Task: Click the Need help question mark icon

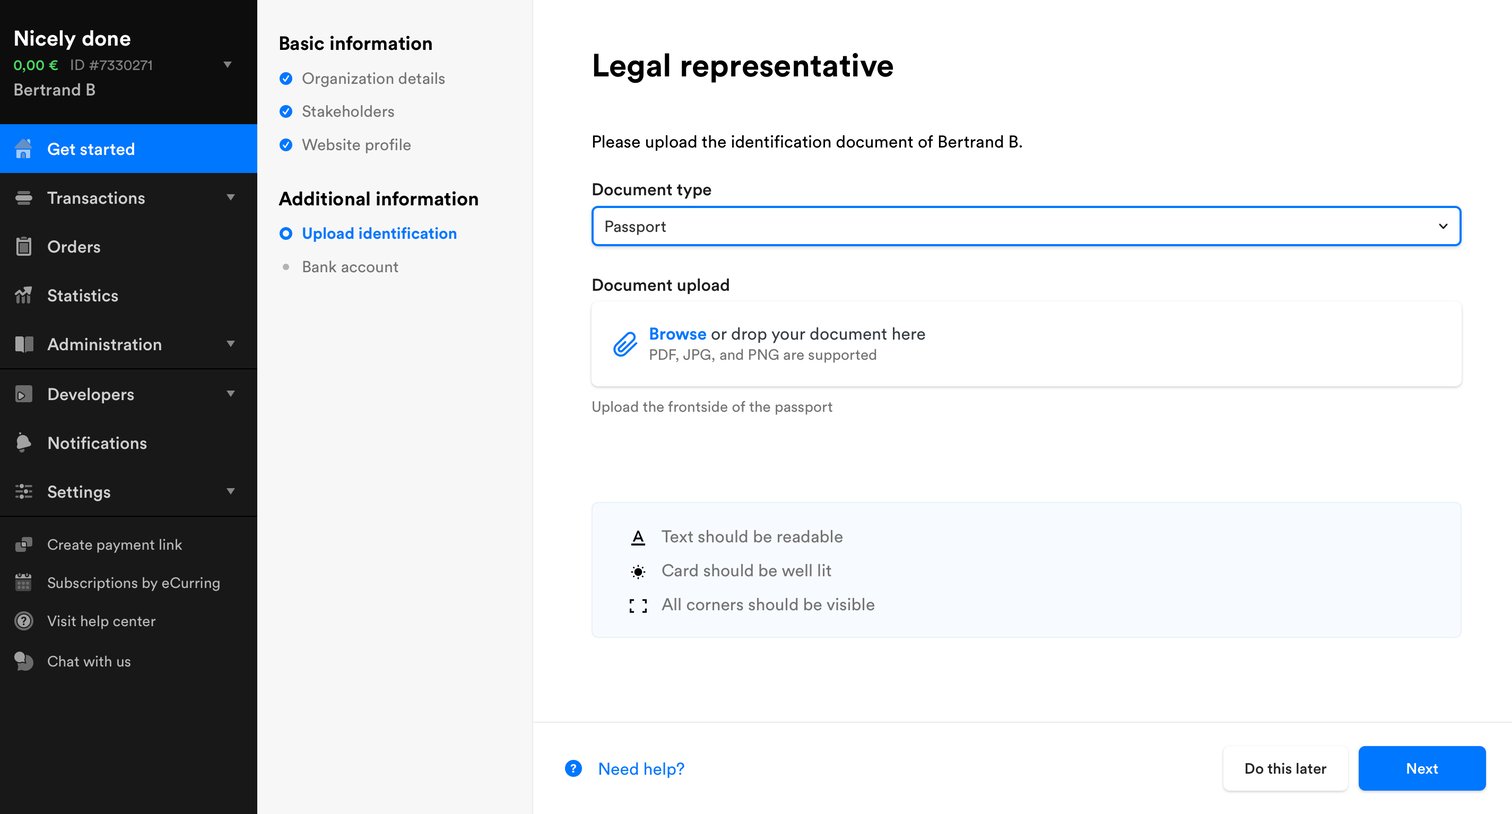Action: pyautogui.click(x=573, y=768)
